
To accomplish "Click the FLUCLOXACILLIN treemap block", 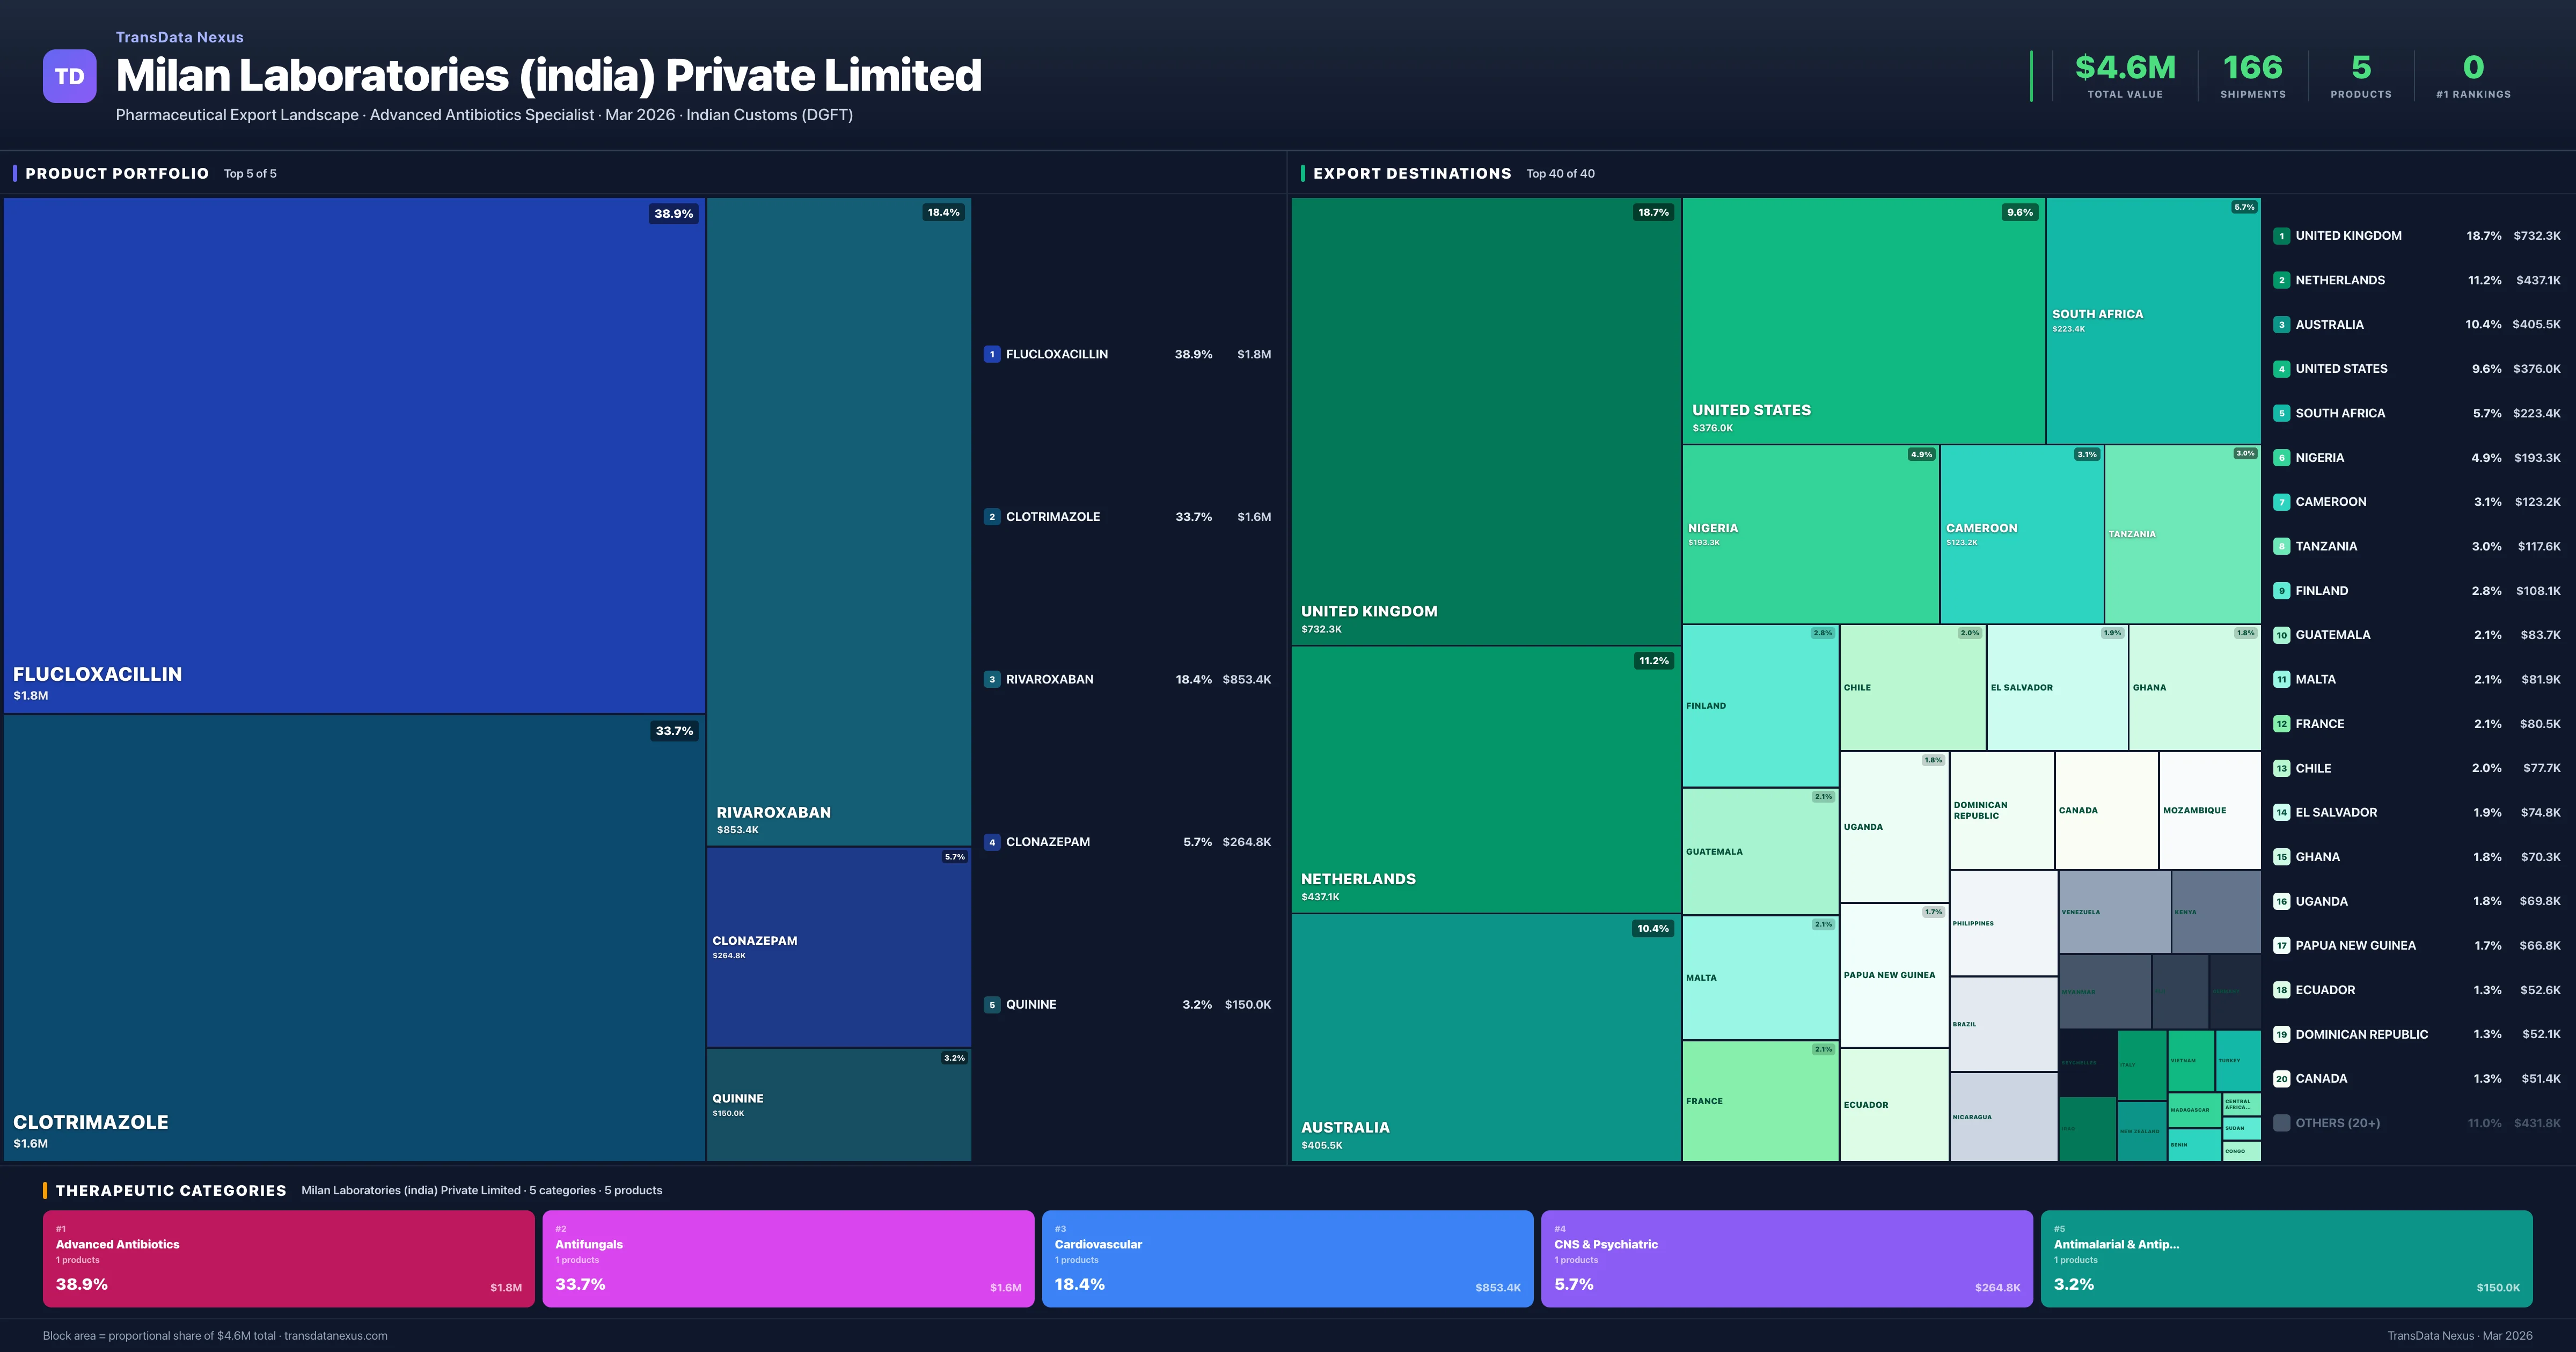I will point(354,455).
